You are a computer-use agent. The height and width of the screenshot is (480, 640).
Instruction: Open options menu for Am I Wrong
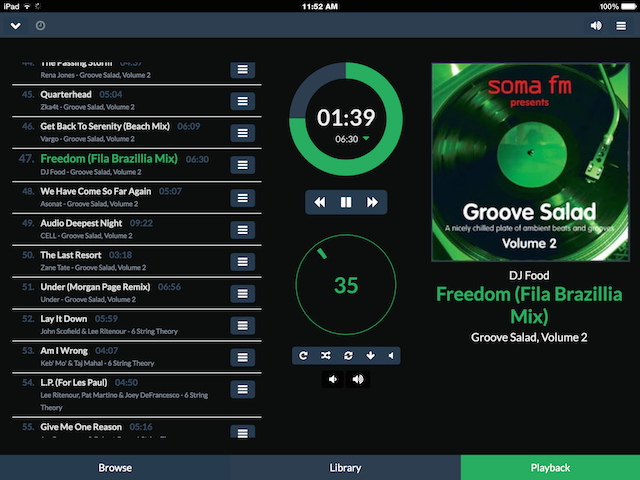[242, 357]
